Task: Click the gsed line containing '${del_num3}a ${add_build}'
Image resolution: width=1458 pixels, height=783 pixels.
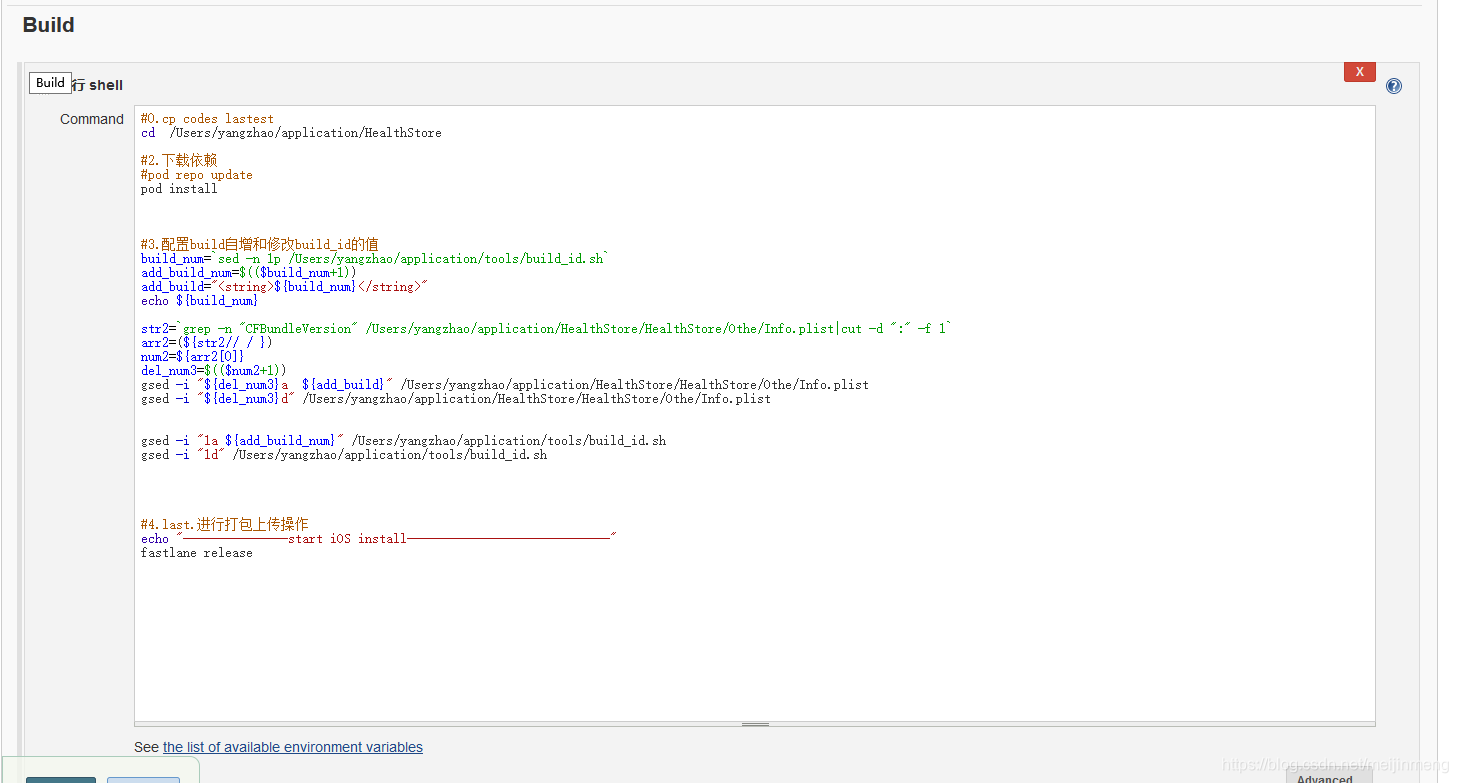Action: (505, 385)
